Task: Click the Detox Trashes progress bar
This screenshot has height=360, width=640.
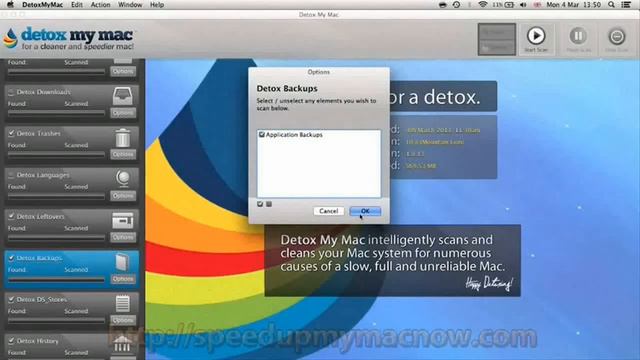Action: pyautogui.click(x=56, y=155)
